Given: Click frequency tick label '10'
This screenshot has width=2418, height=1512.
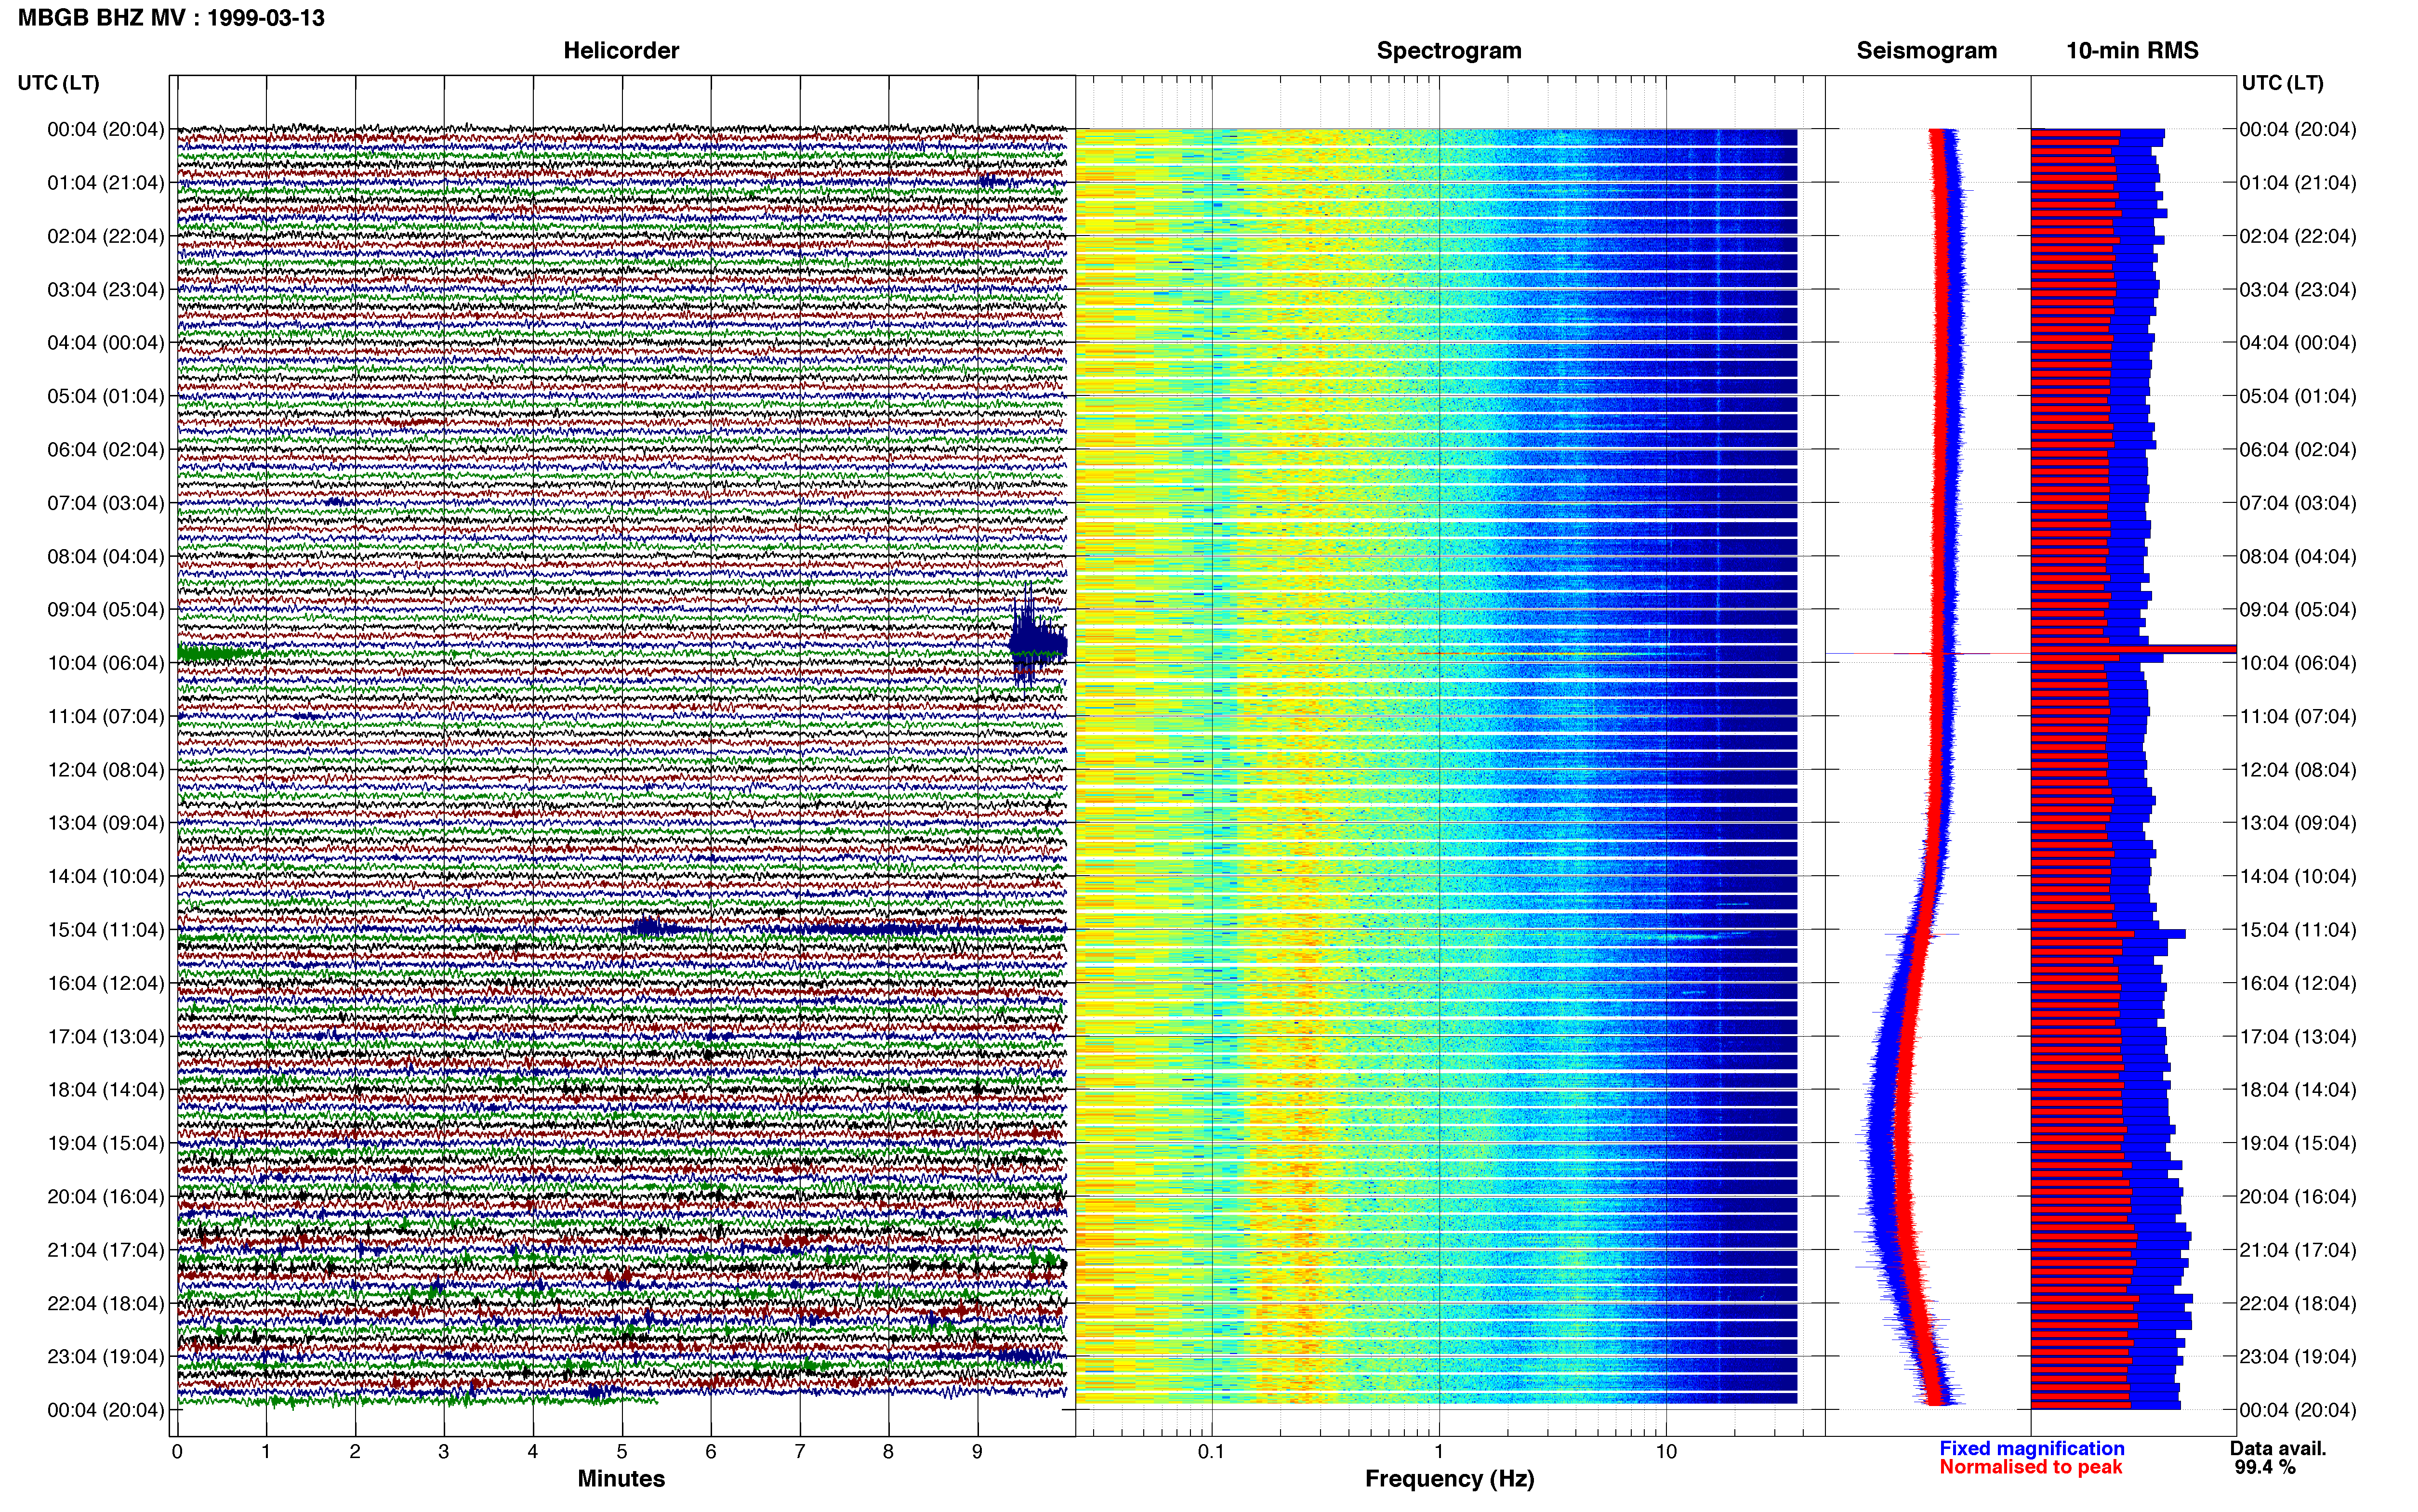Looking at the screenshot, I should click(x=1666, y=1452).
